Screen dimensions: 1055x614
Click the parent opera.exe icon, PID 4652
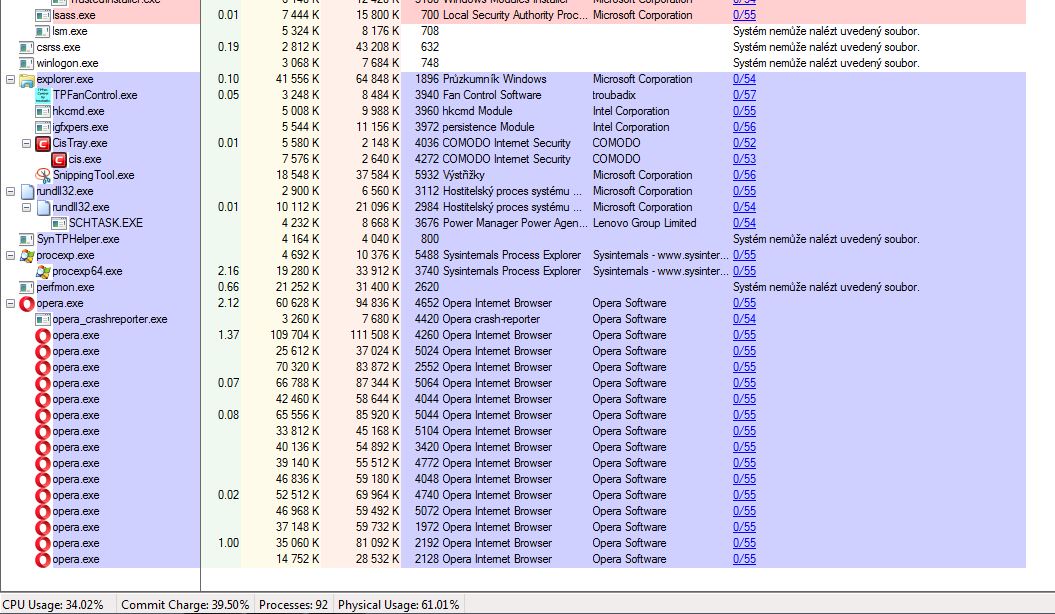click(26, 303)
